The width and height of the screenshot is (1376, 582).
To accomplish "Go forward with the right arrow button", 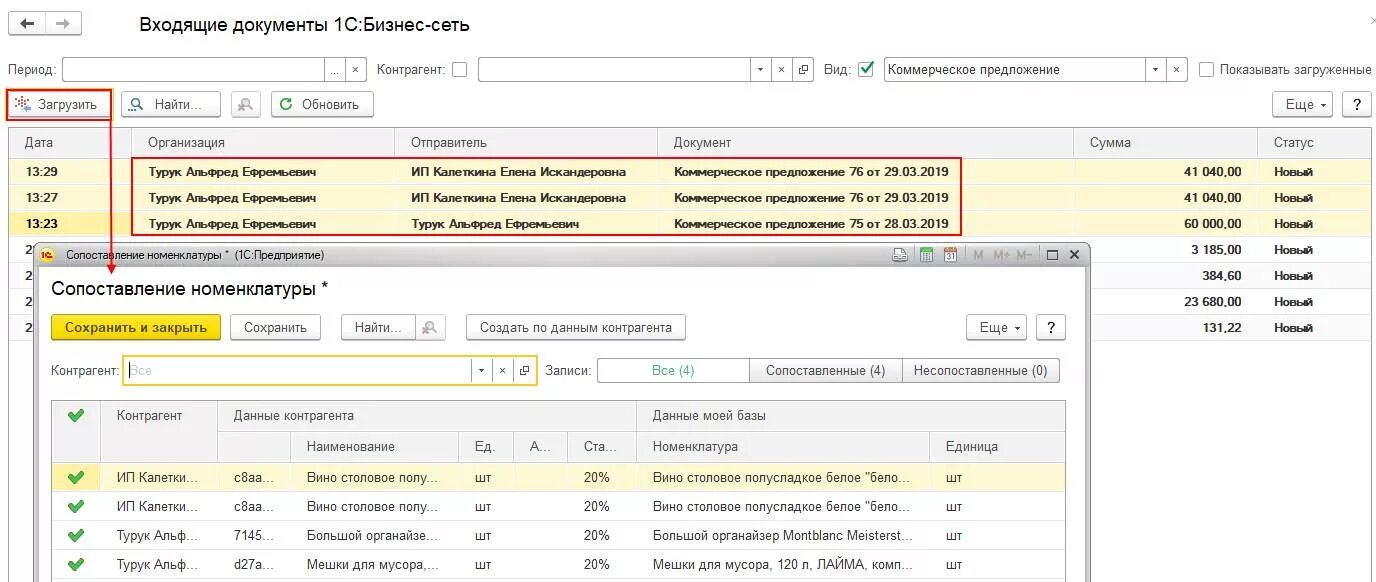I will 64,23.
